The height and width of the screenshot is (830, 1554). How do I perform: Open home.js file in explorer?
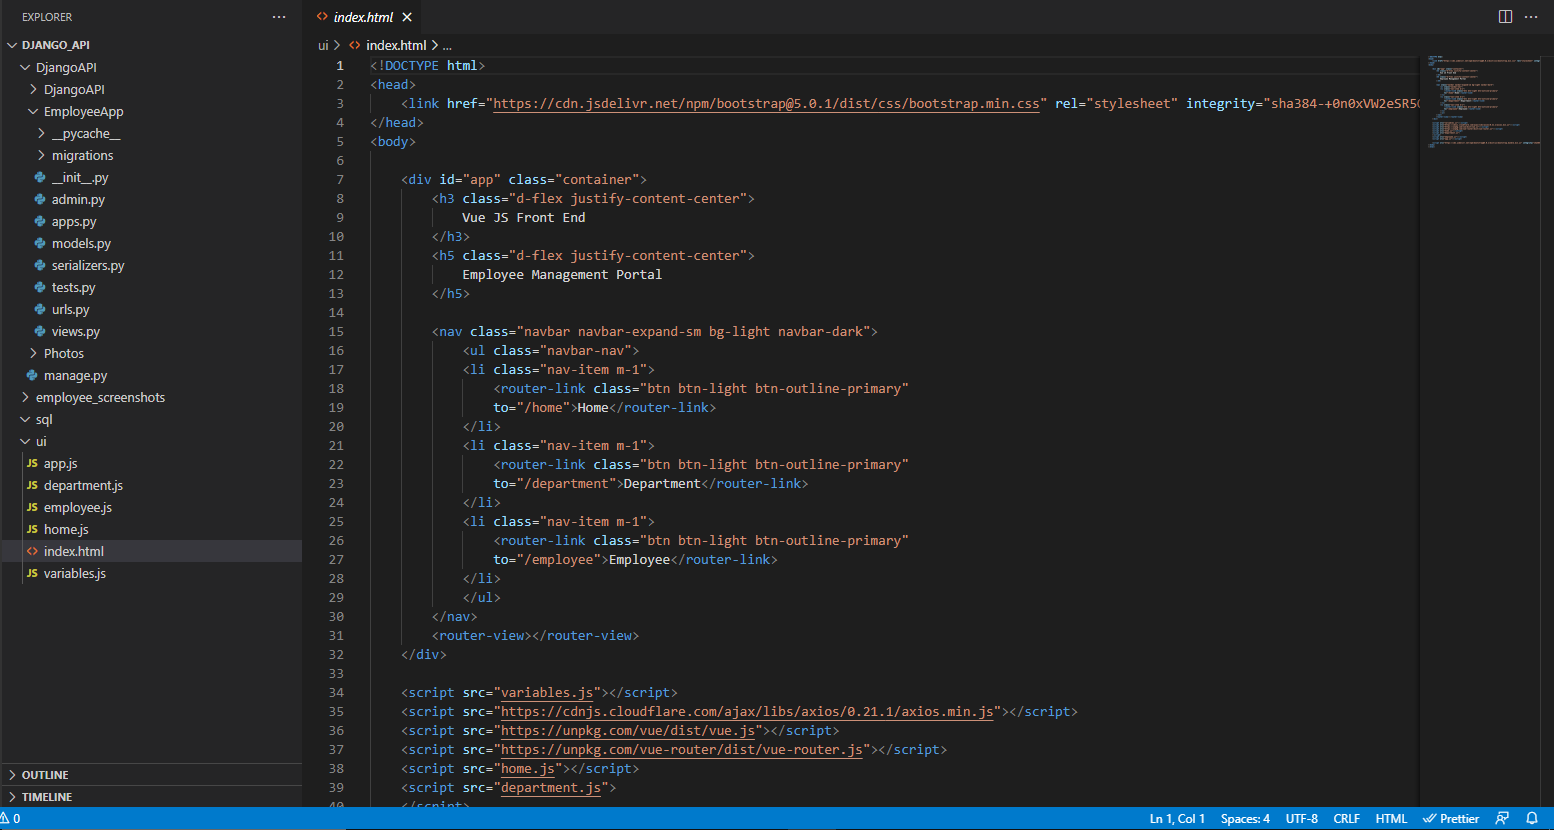pos(151,529)
